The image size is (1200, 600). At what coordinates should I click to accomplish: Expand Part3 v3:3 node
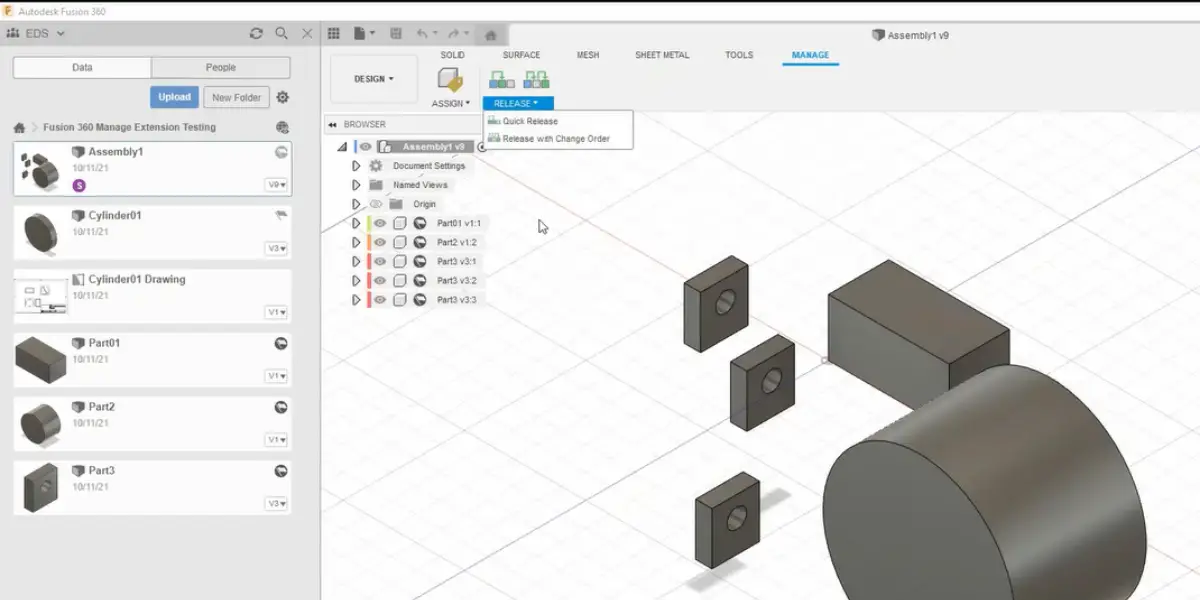click(356, 300)
